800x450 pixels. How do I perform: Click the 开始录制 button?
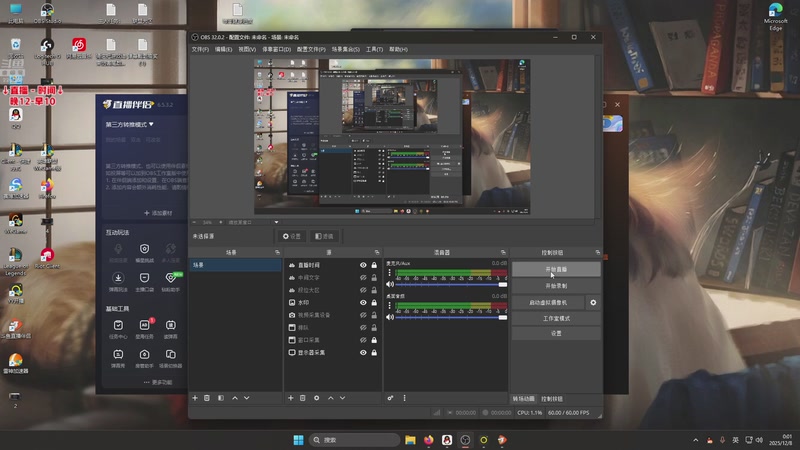(x=556, y=286)
